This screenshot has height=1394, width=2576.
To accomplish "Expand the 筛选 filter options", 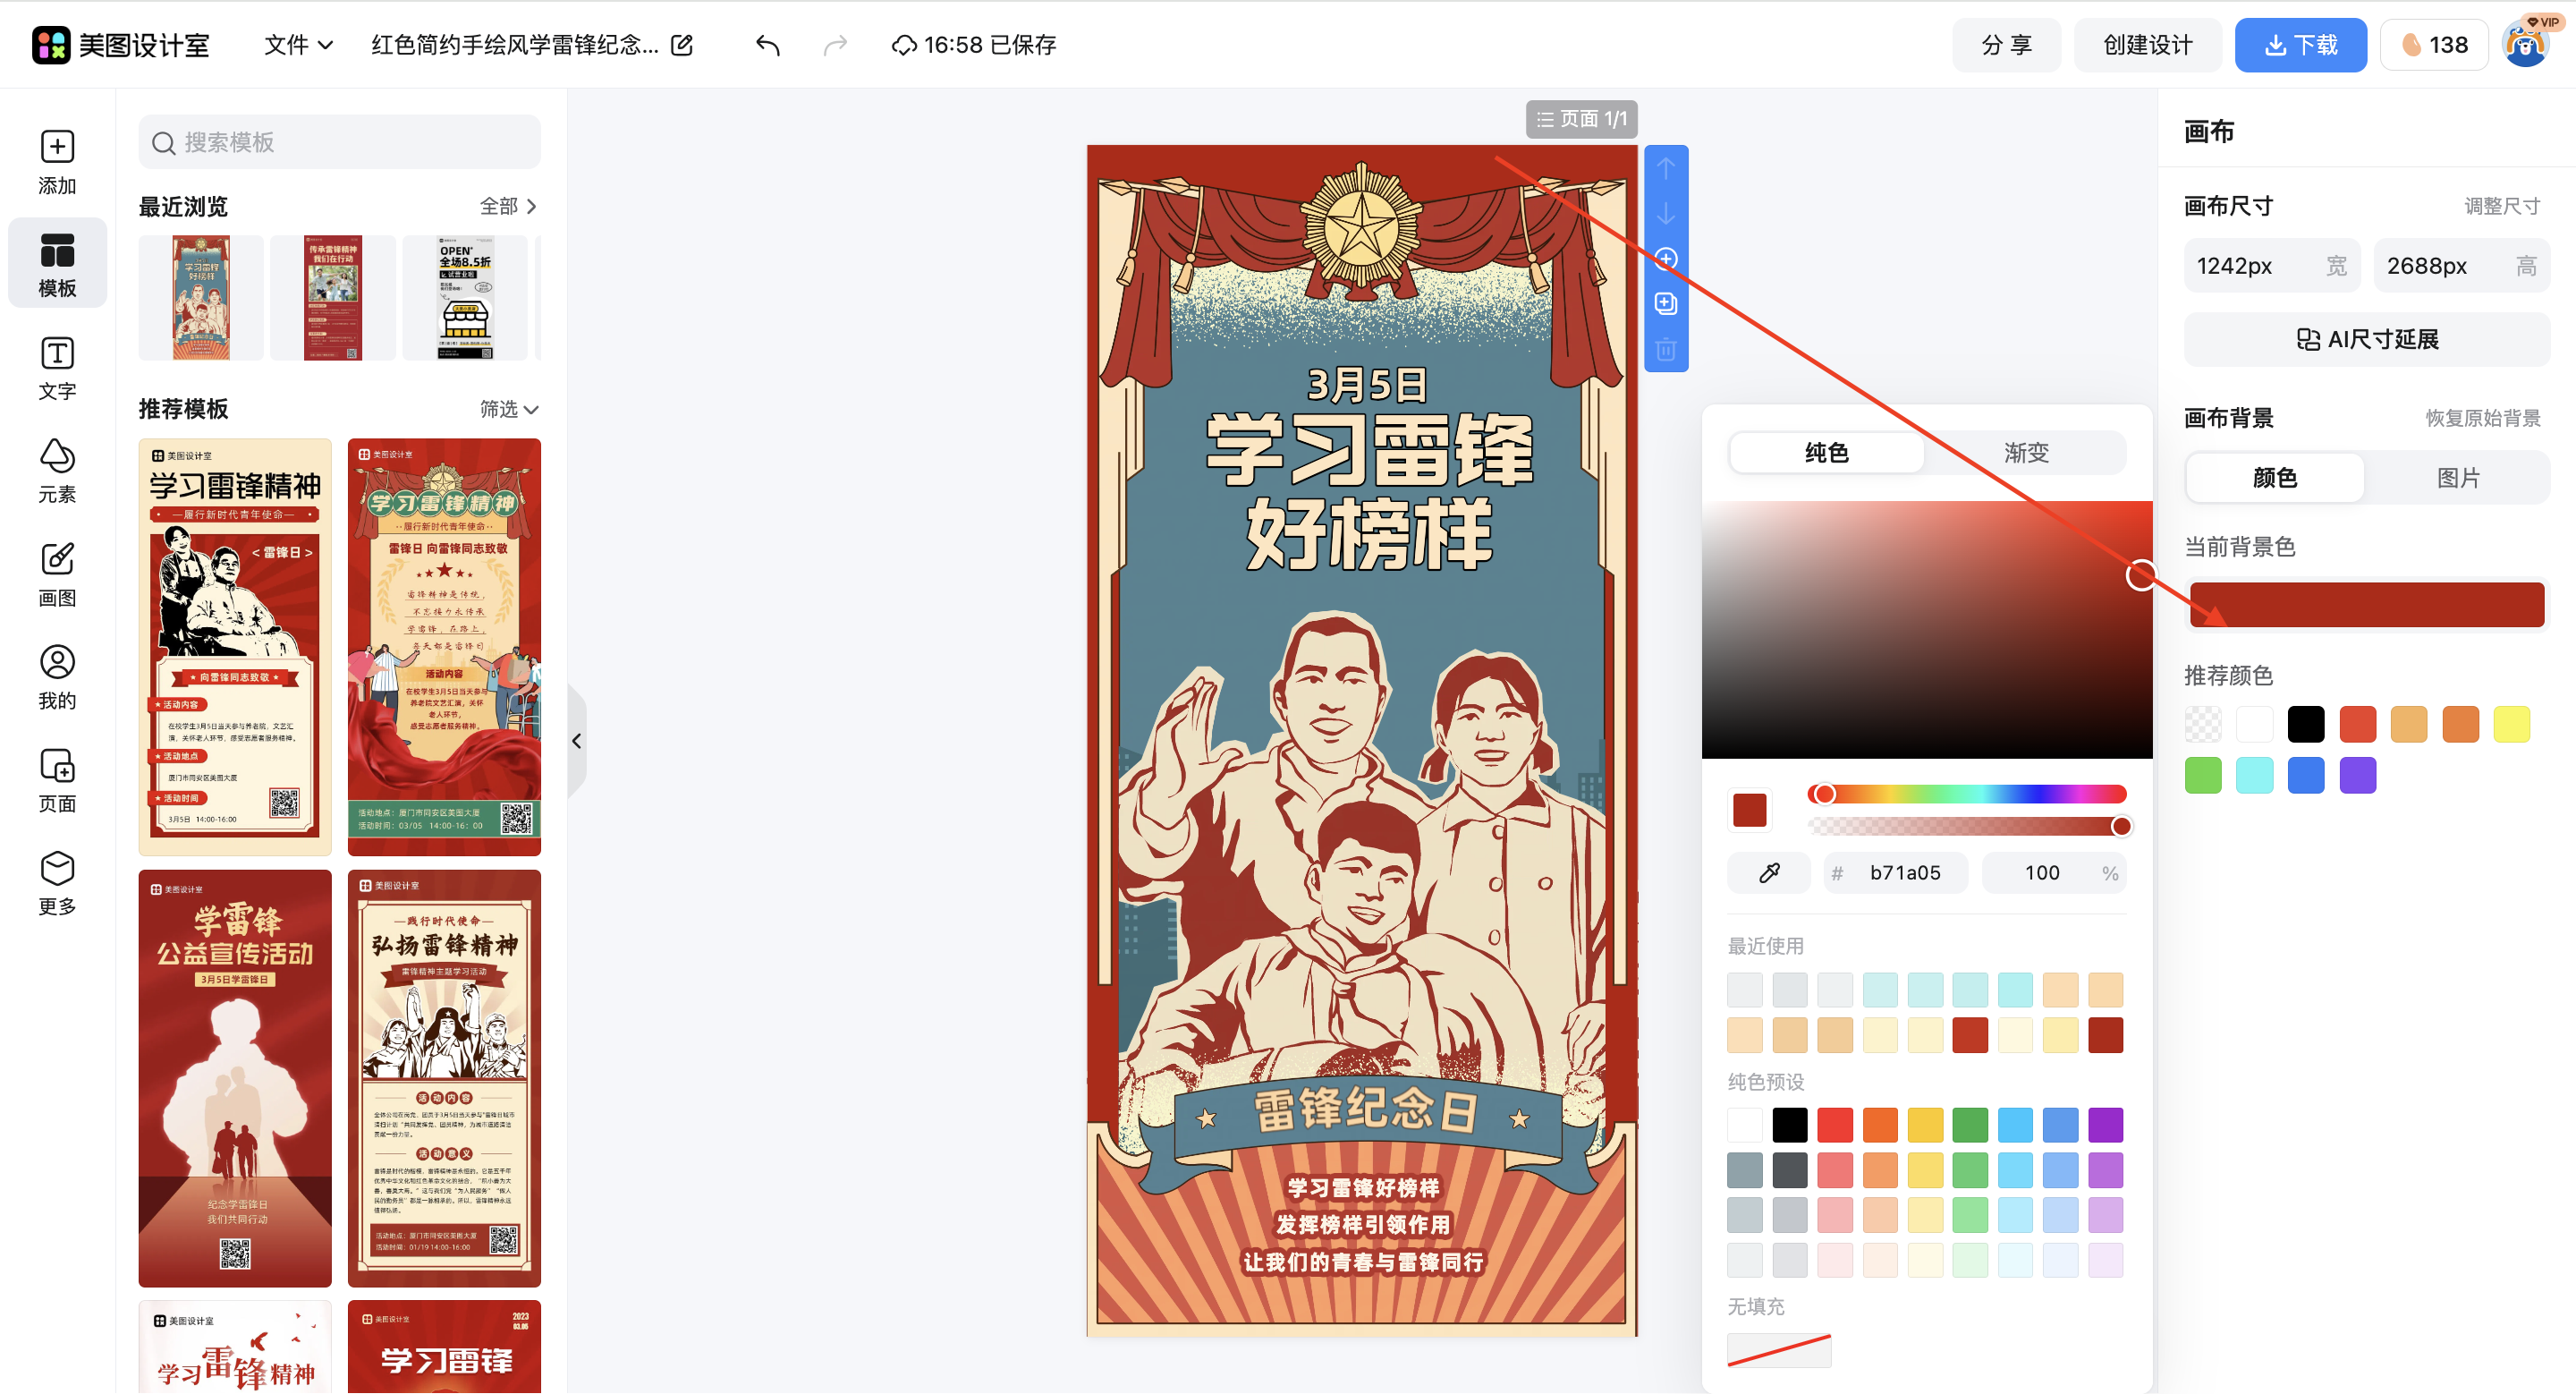I will (x=508, y=409).
